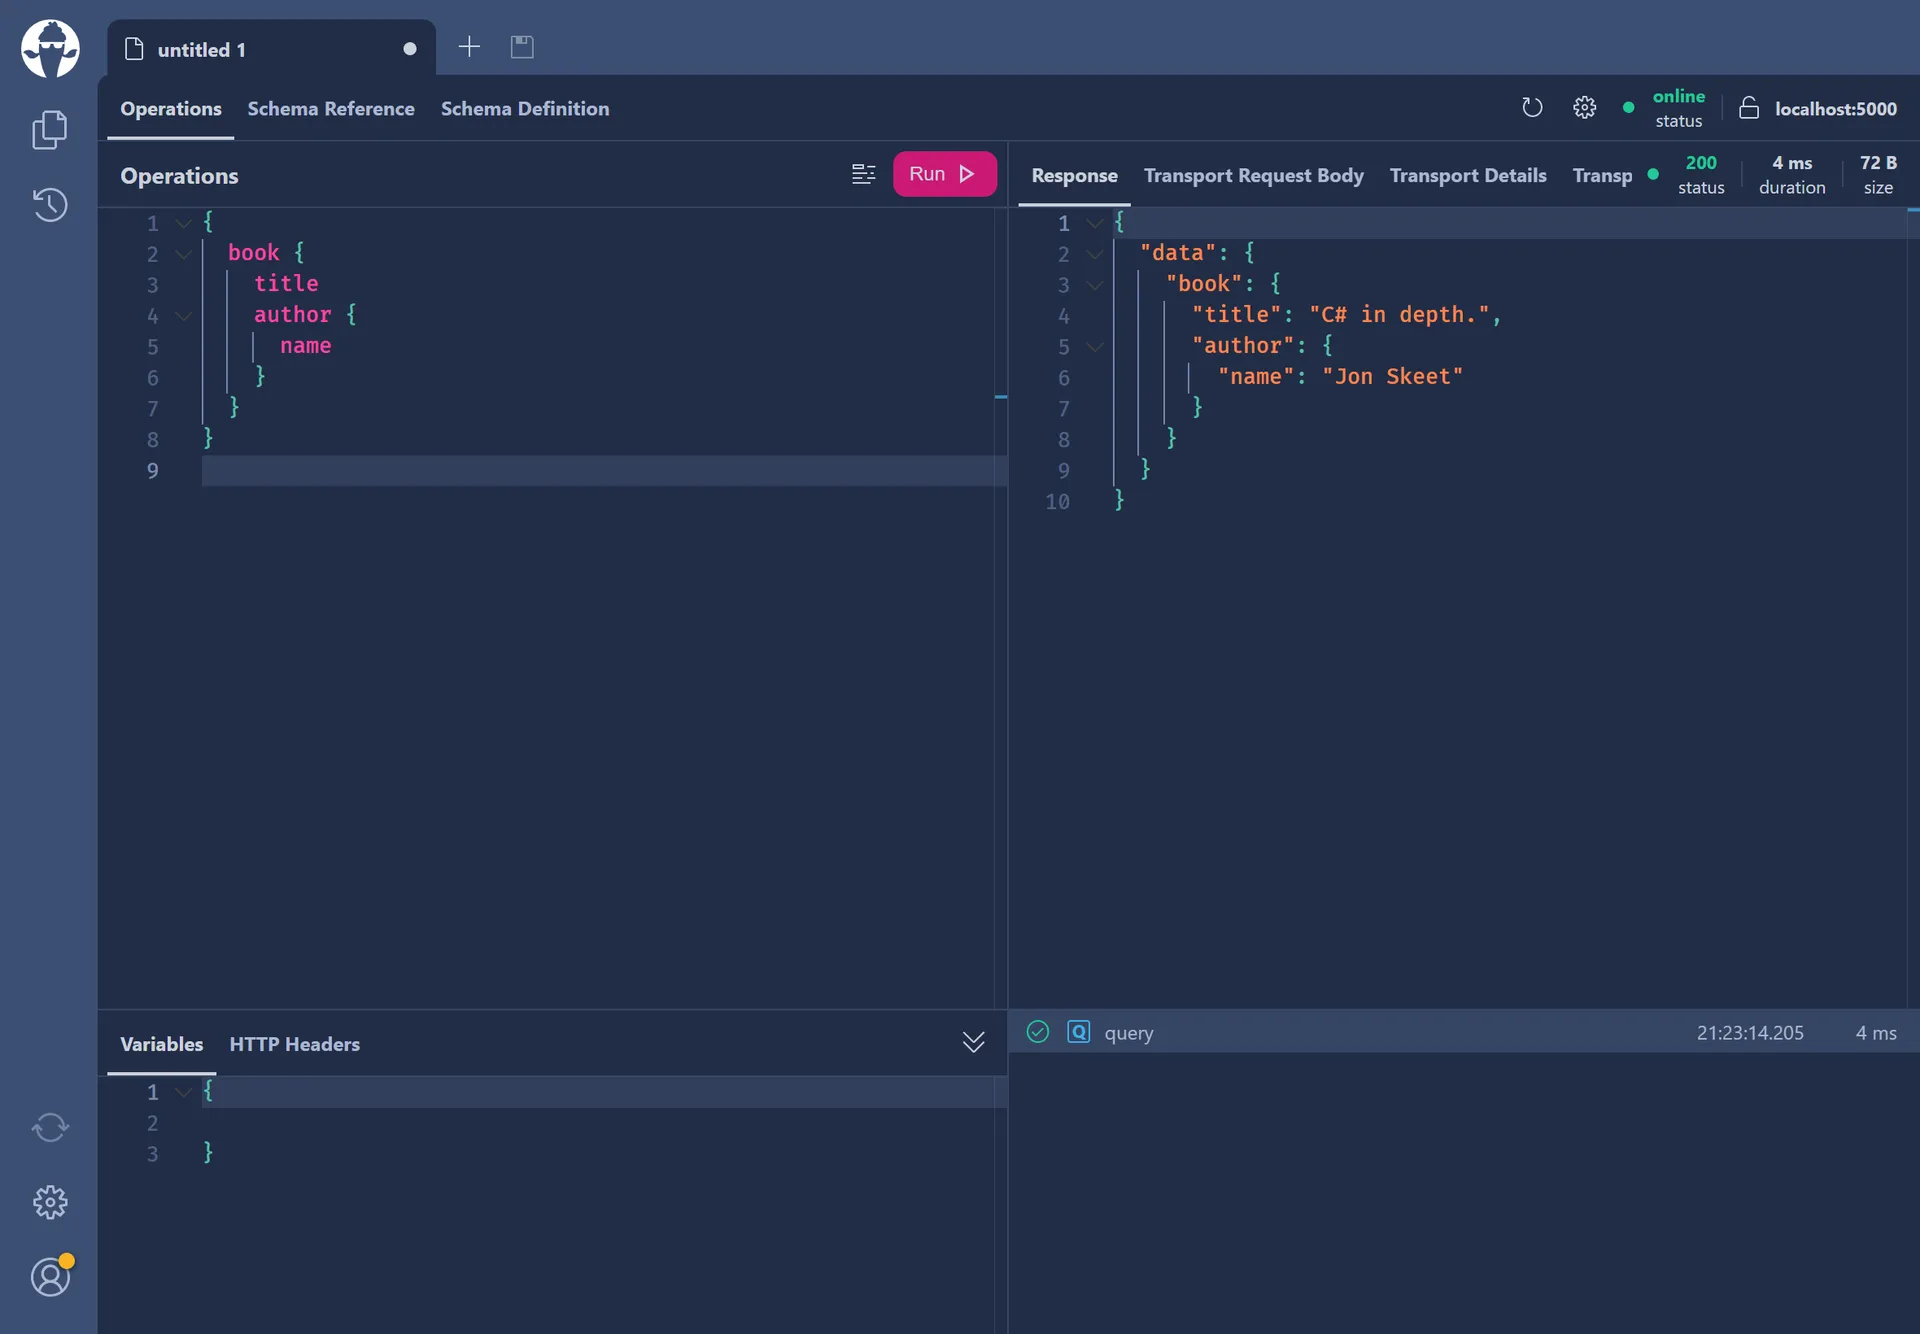Click the sync icon at the bottom sidebar
The width and height of the screenshot is (1920, 1334).
click(x=50, y=1127)
